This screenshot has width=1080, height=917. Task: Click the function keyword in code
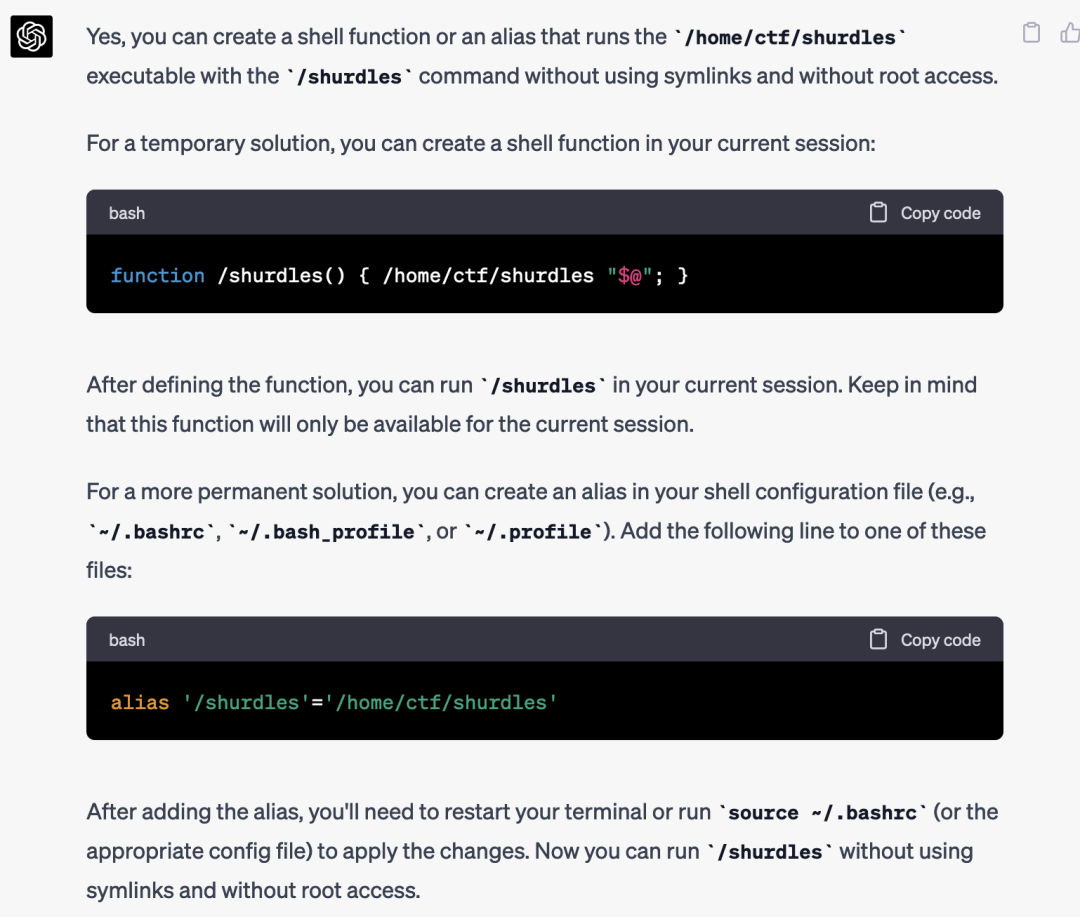tap(158, 276)
